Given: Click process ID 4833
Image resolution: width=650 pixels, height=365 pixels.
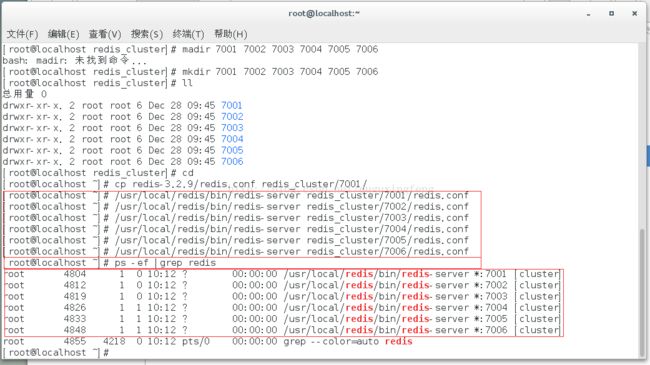Looking at the screenshot, I should 75,319.
